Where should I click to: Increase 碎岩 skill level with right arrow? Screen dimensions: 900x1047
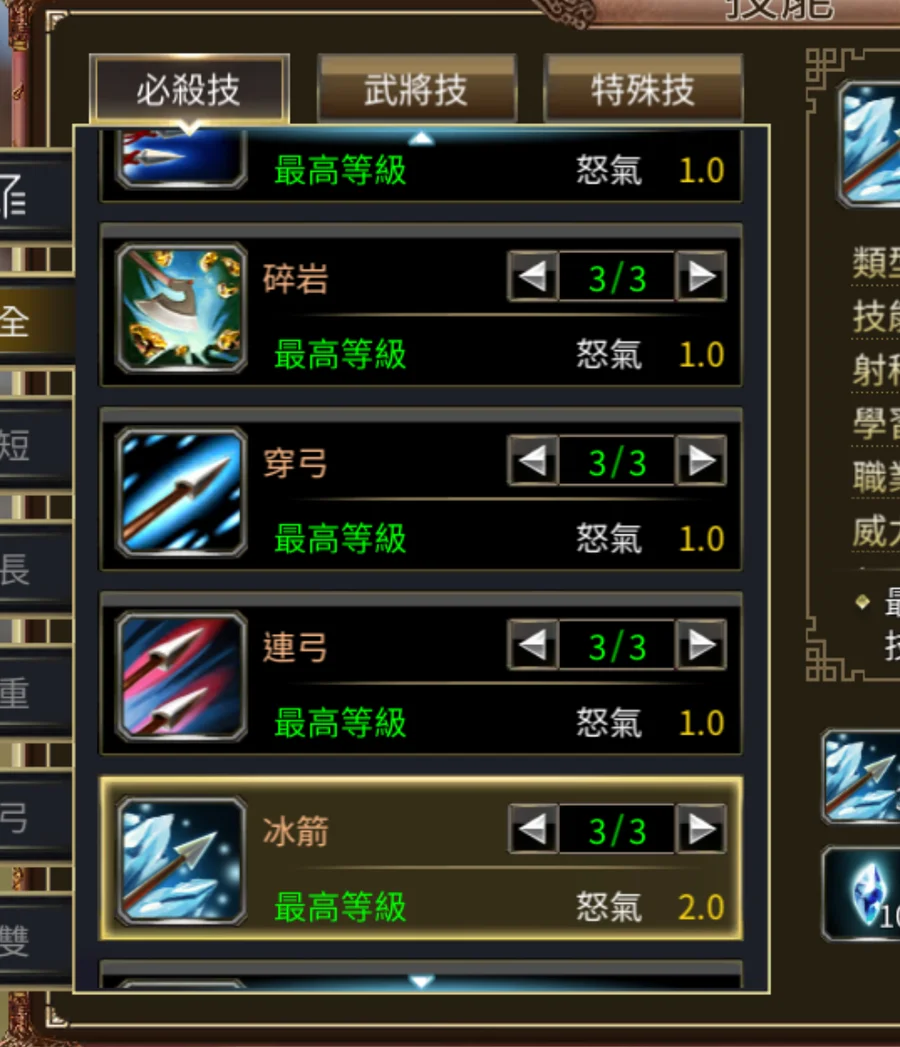pos(701,276)
